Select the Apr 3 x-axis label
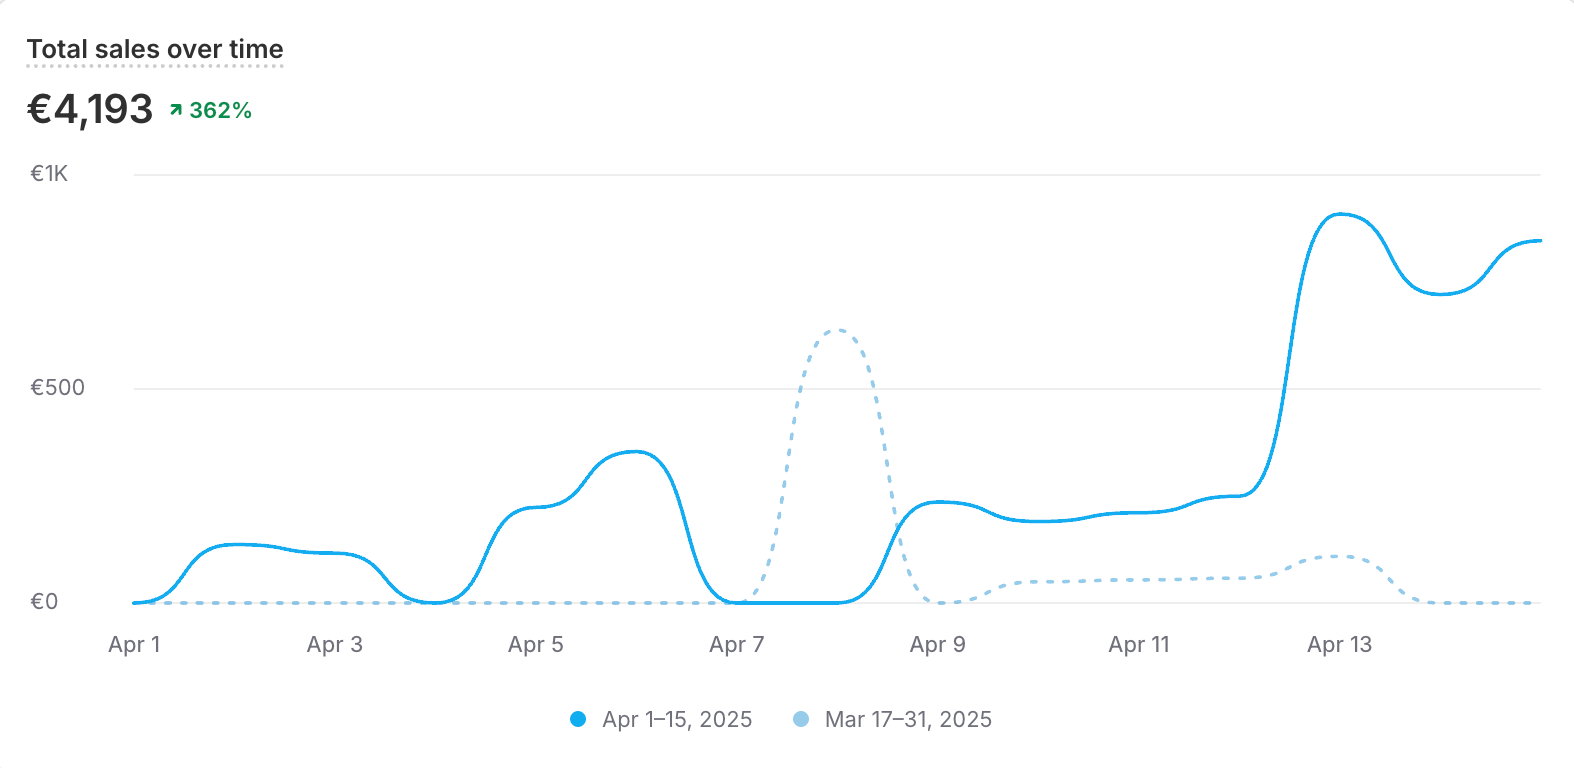Viewport: 1574px width, 768px height. (335, 645)
